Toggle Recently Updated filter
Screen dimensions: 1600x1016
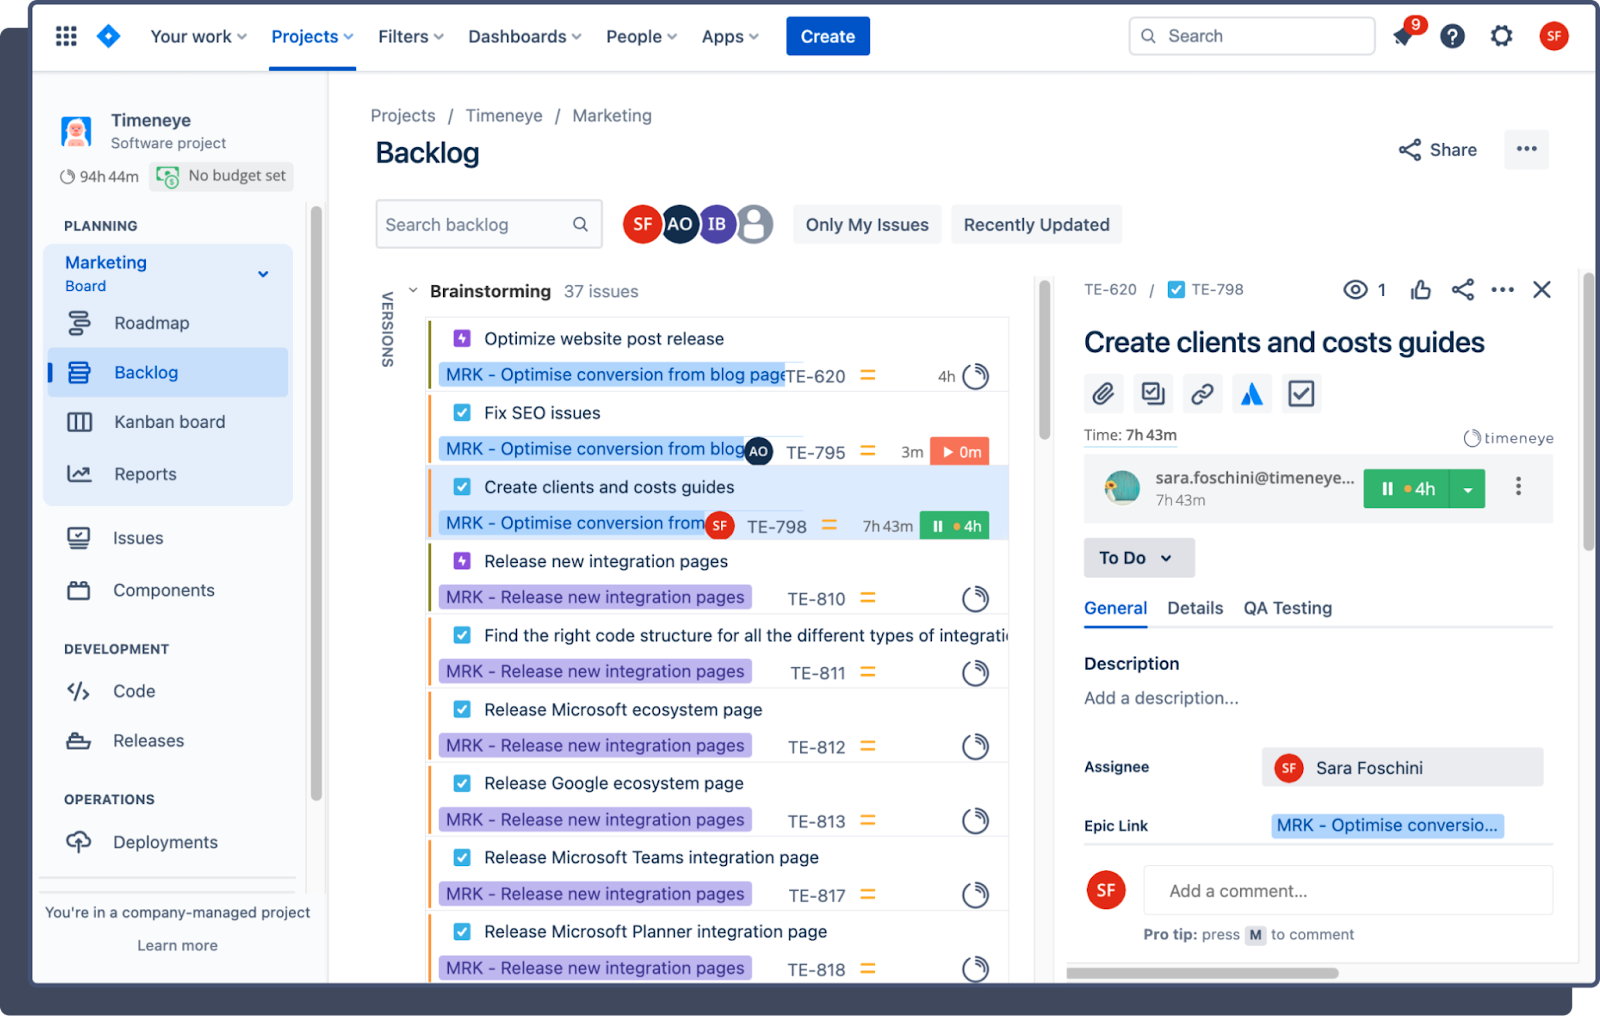[1036, 225]
